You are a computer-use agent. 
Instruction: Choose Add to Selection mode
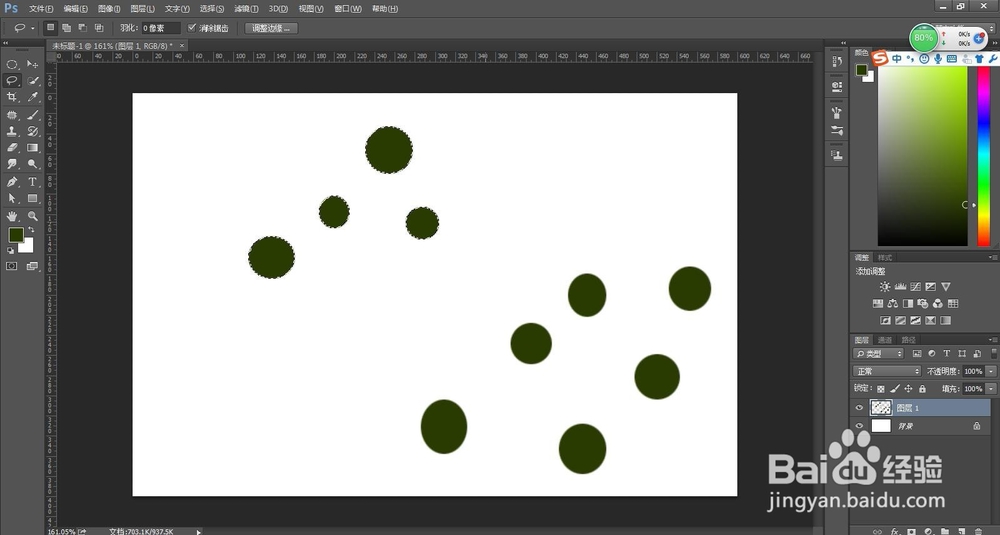click(66, 28)
